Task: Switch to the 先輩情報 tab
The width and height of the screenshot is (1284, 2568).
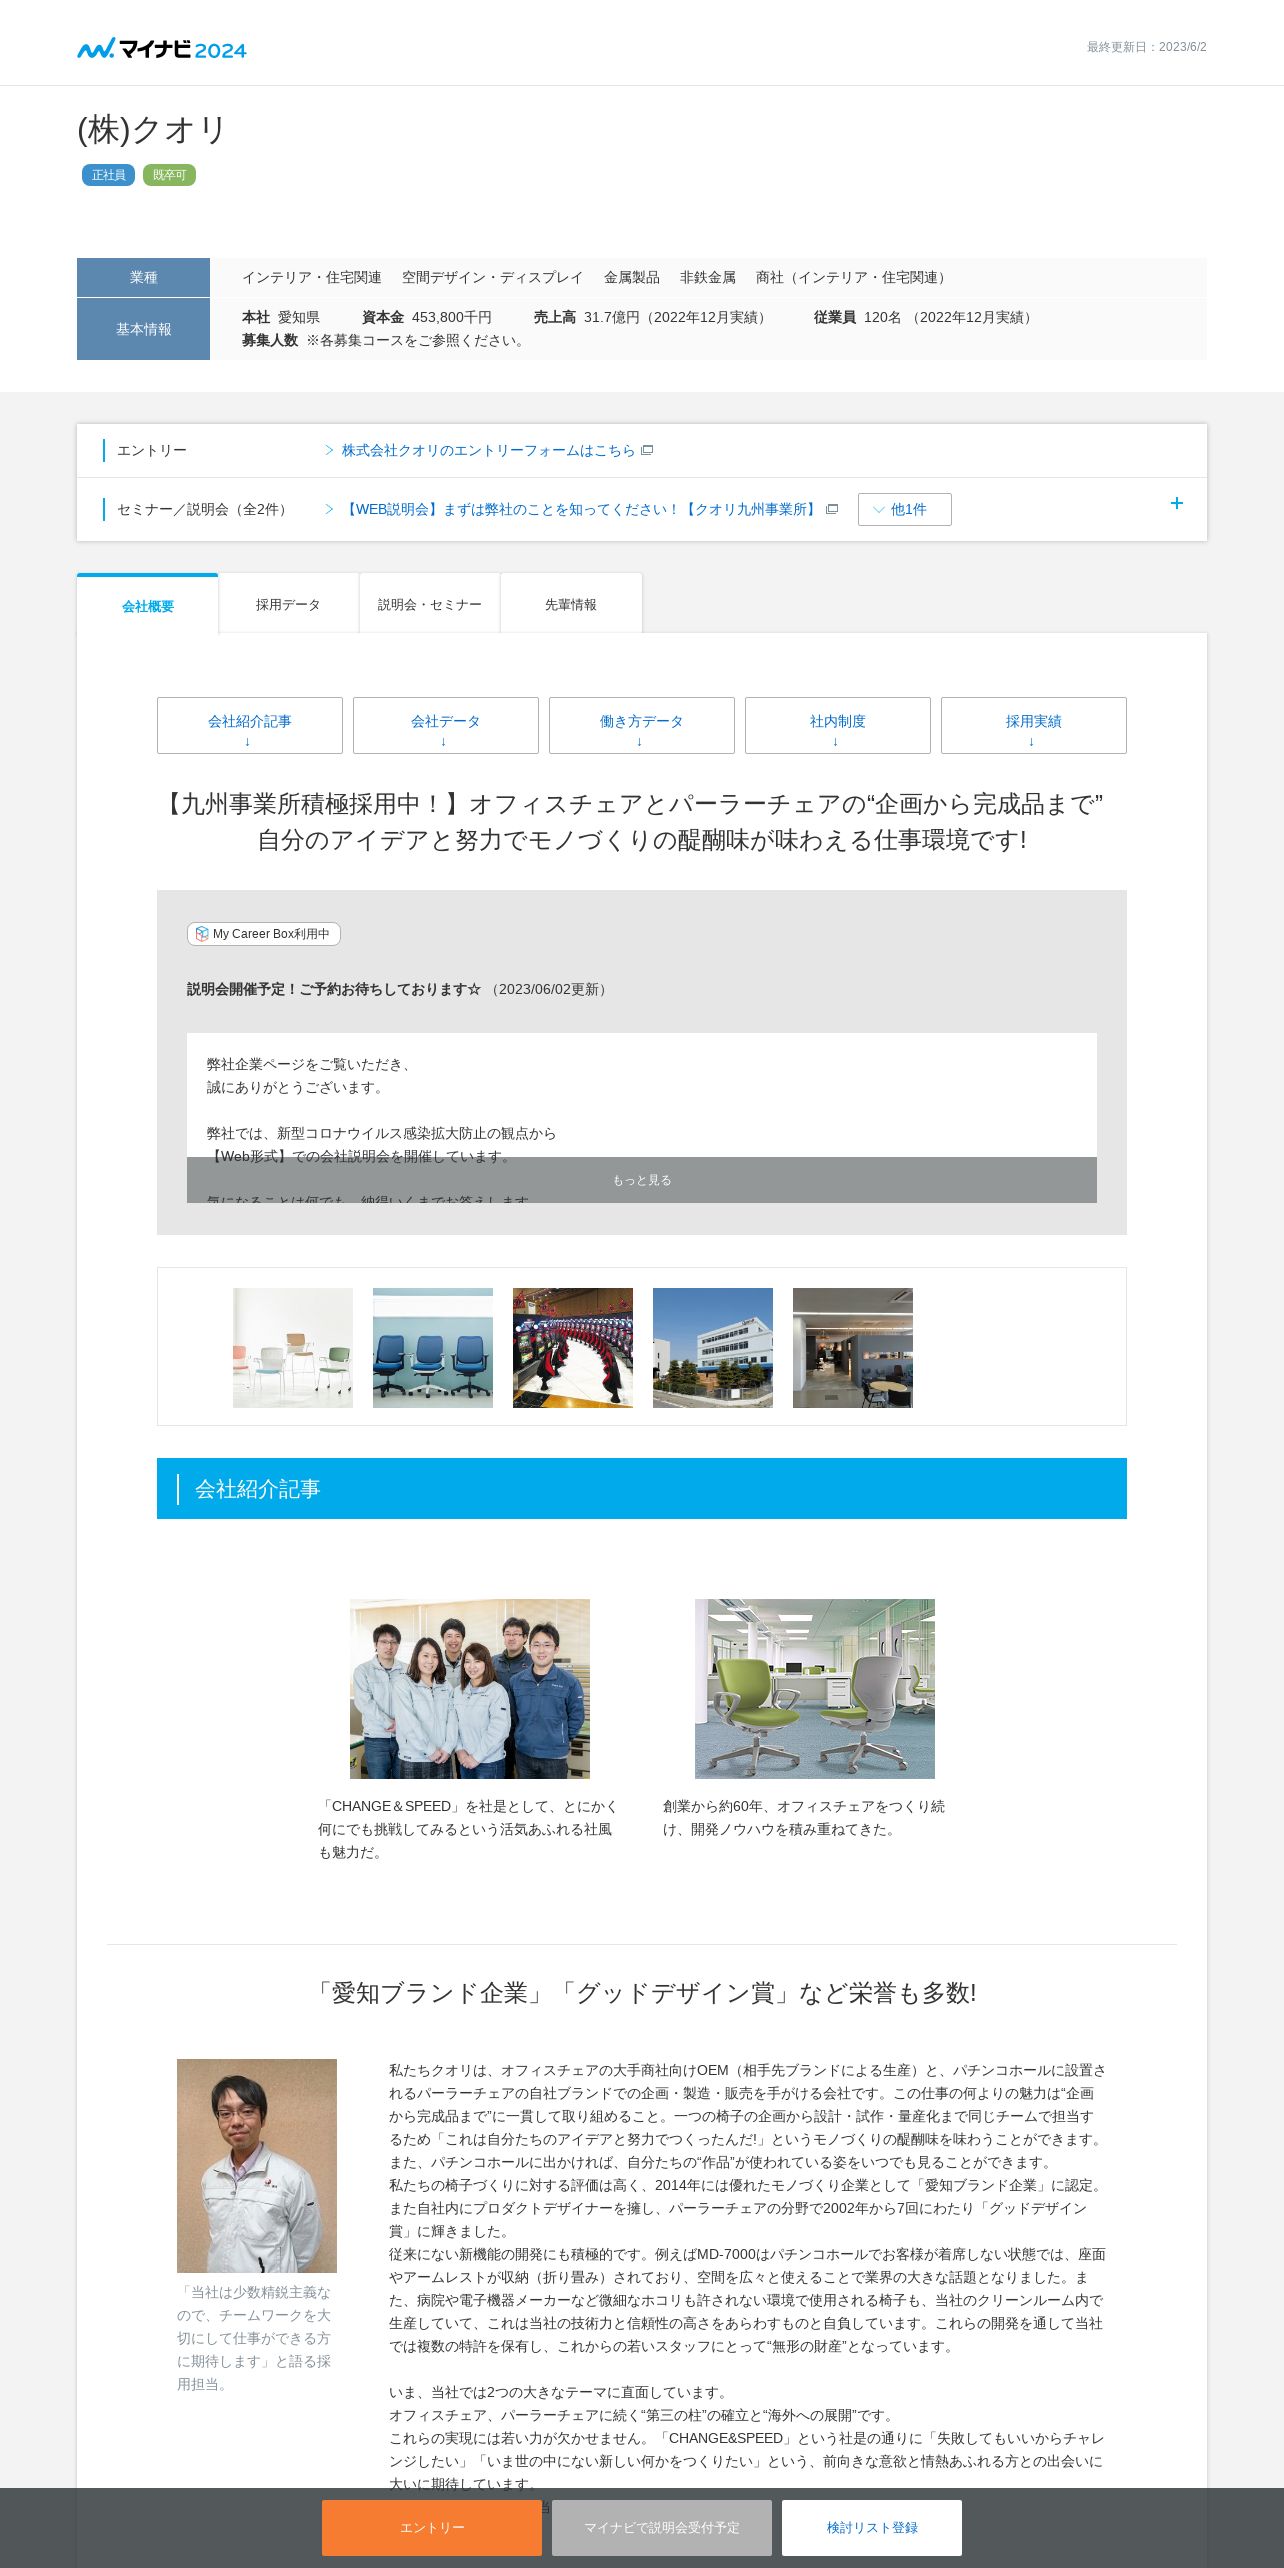Action: (x=570, y=604)
